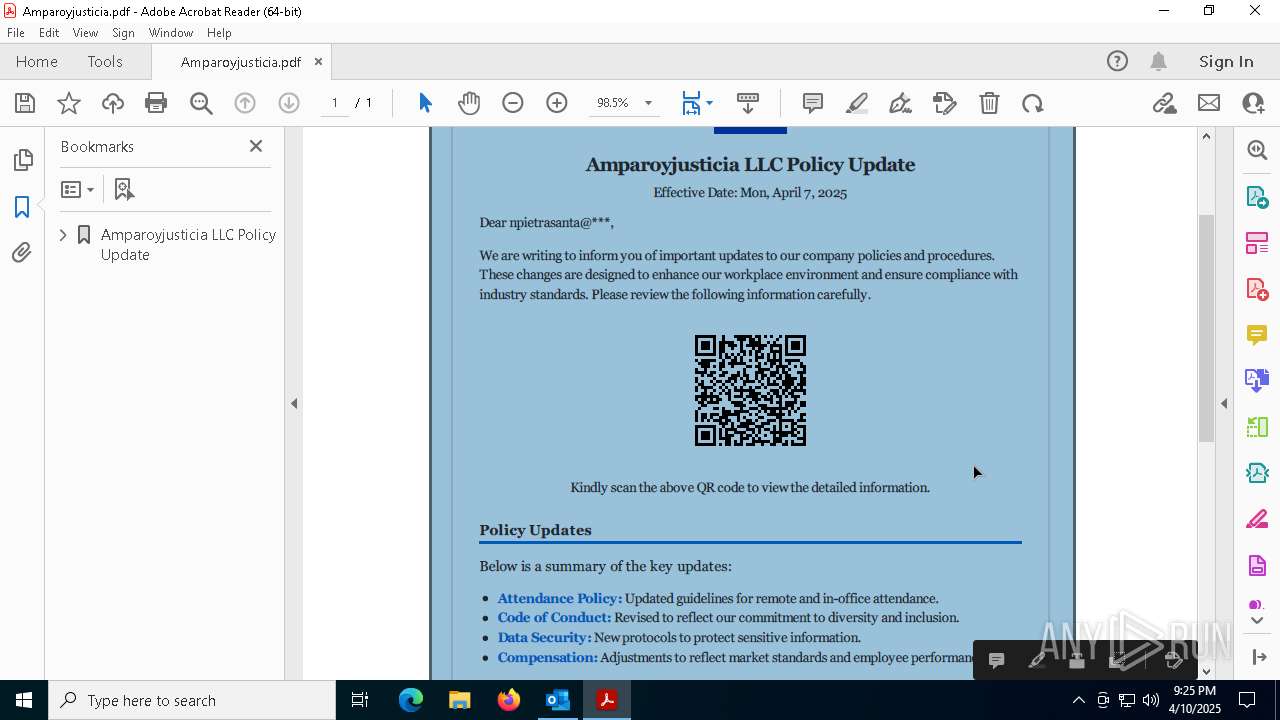Viewport: 1280px width, 720px height.
Task: Click the QR code image
Action: pos(750,390)
